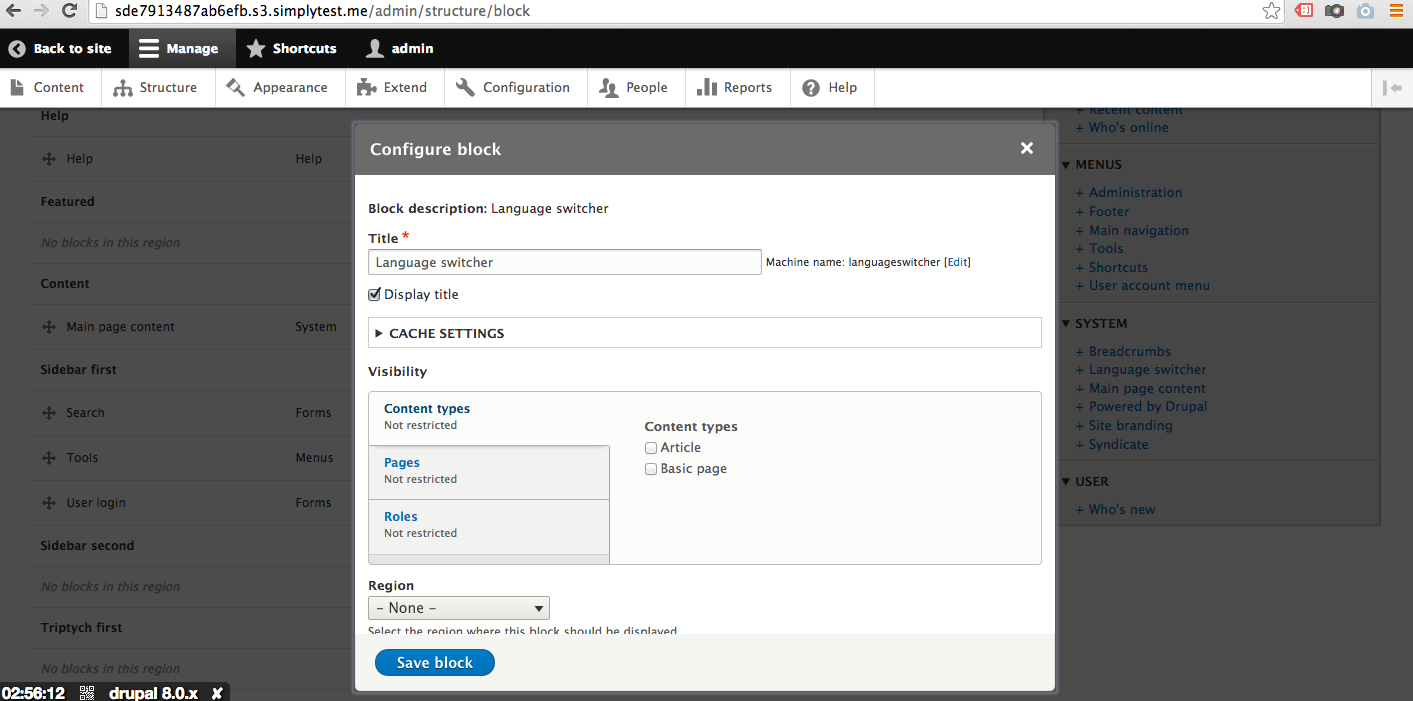This screenshot has height=701, width=1413.
Task: Click the Content page icon in toolbar
Action: click(x=17, y=88)
